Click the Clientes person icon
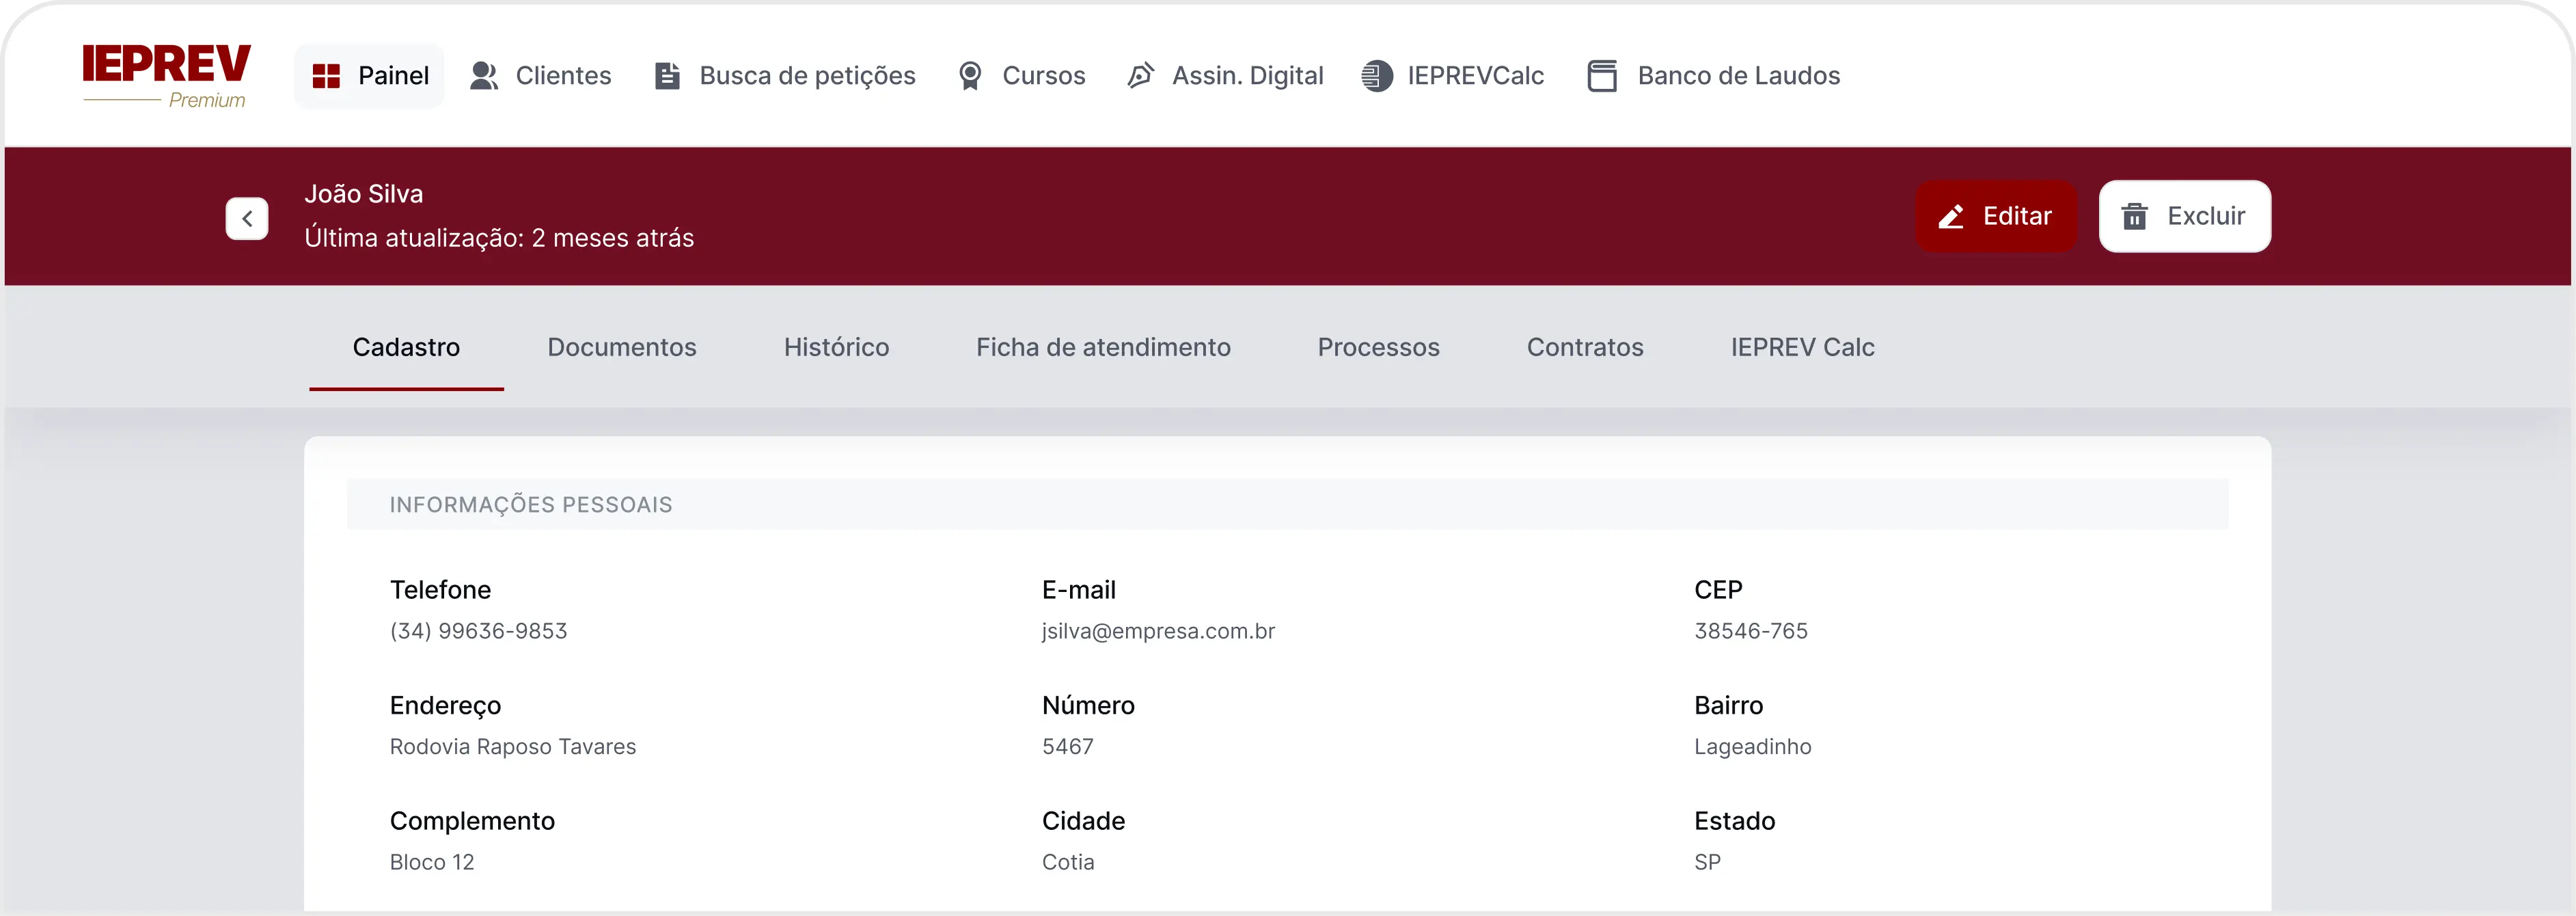Image resolution: width=2576 pixels, height=916 pixels. 484,76
